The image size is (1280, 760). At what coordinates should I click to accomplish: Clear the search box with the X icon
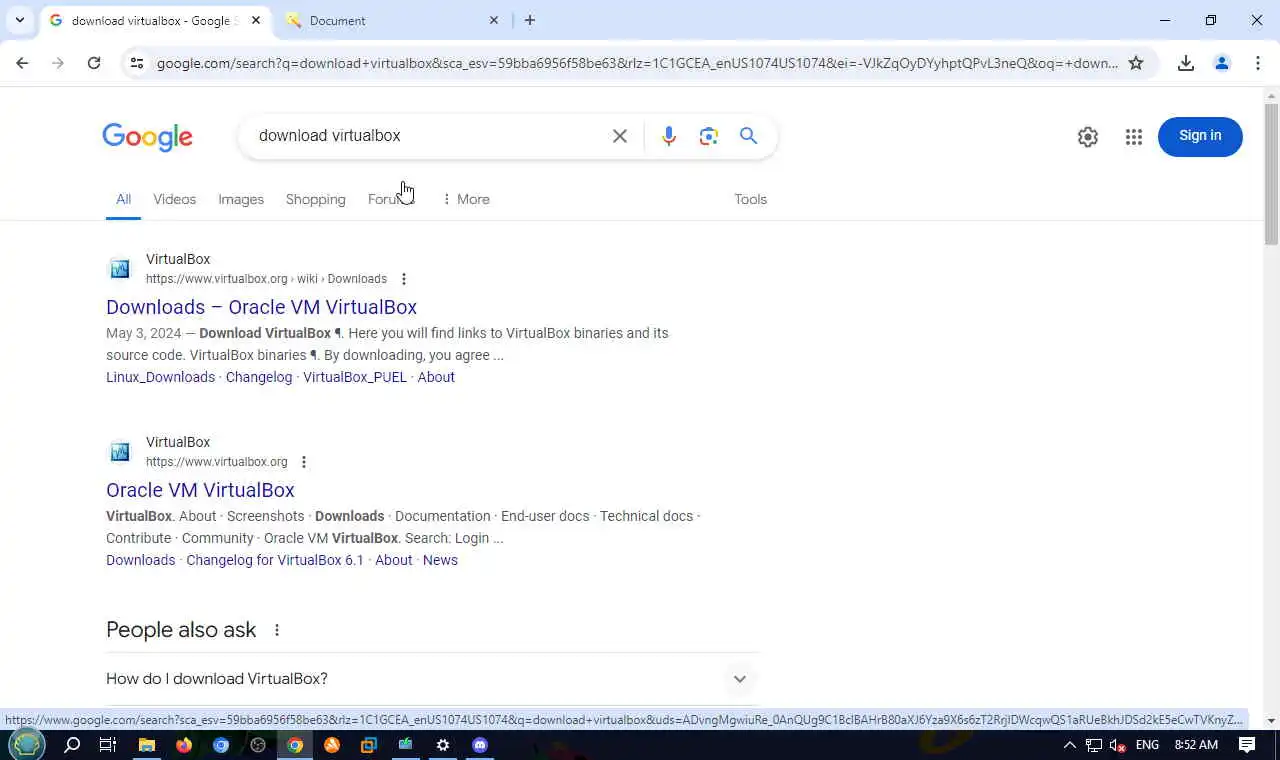coord(620,136)
